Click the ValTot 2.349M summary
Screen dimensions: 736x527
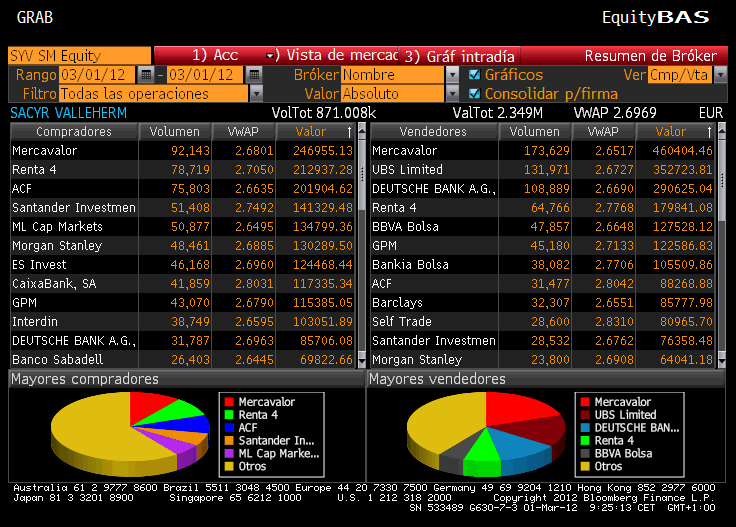[498, 113]
